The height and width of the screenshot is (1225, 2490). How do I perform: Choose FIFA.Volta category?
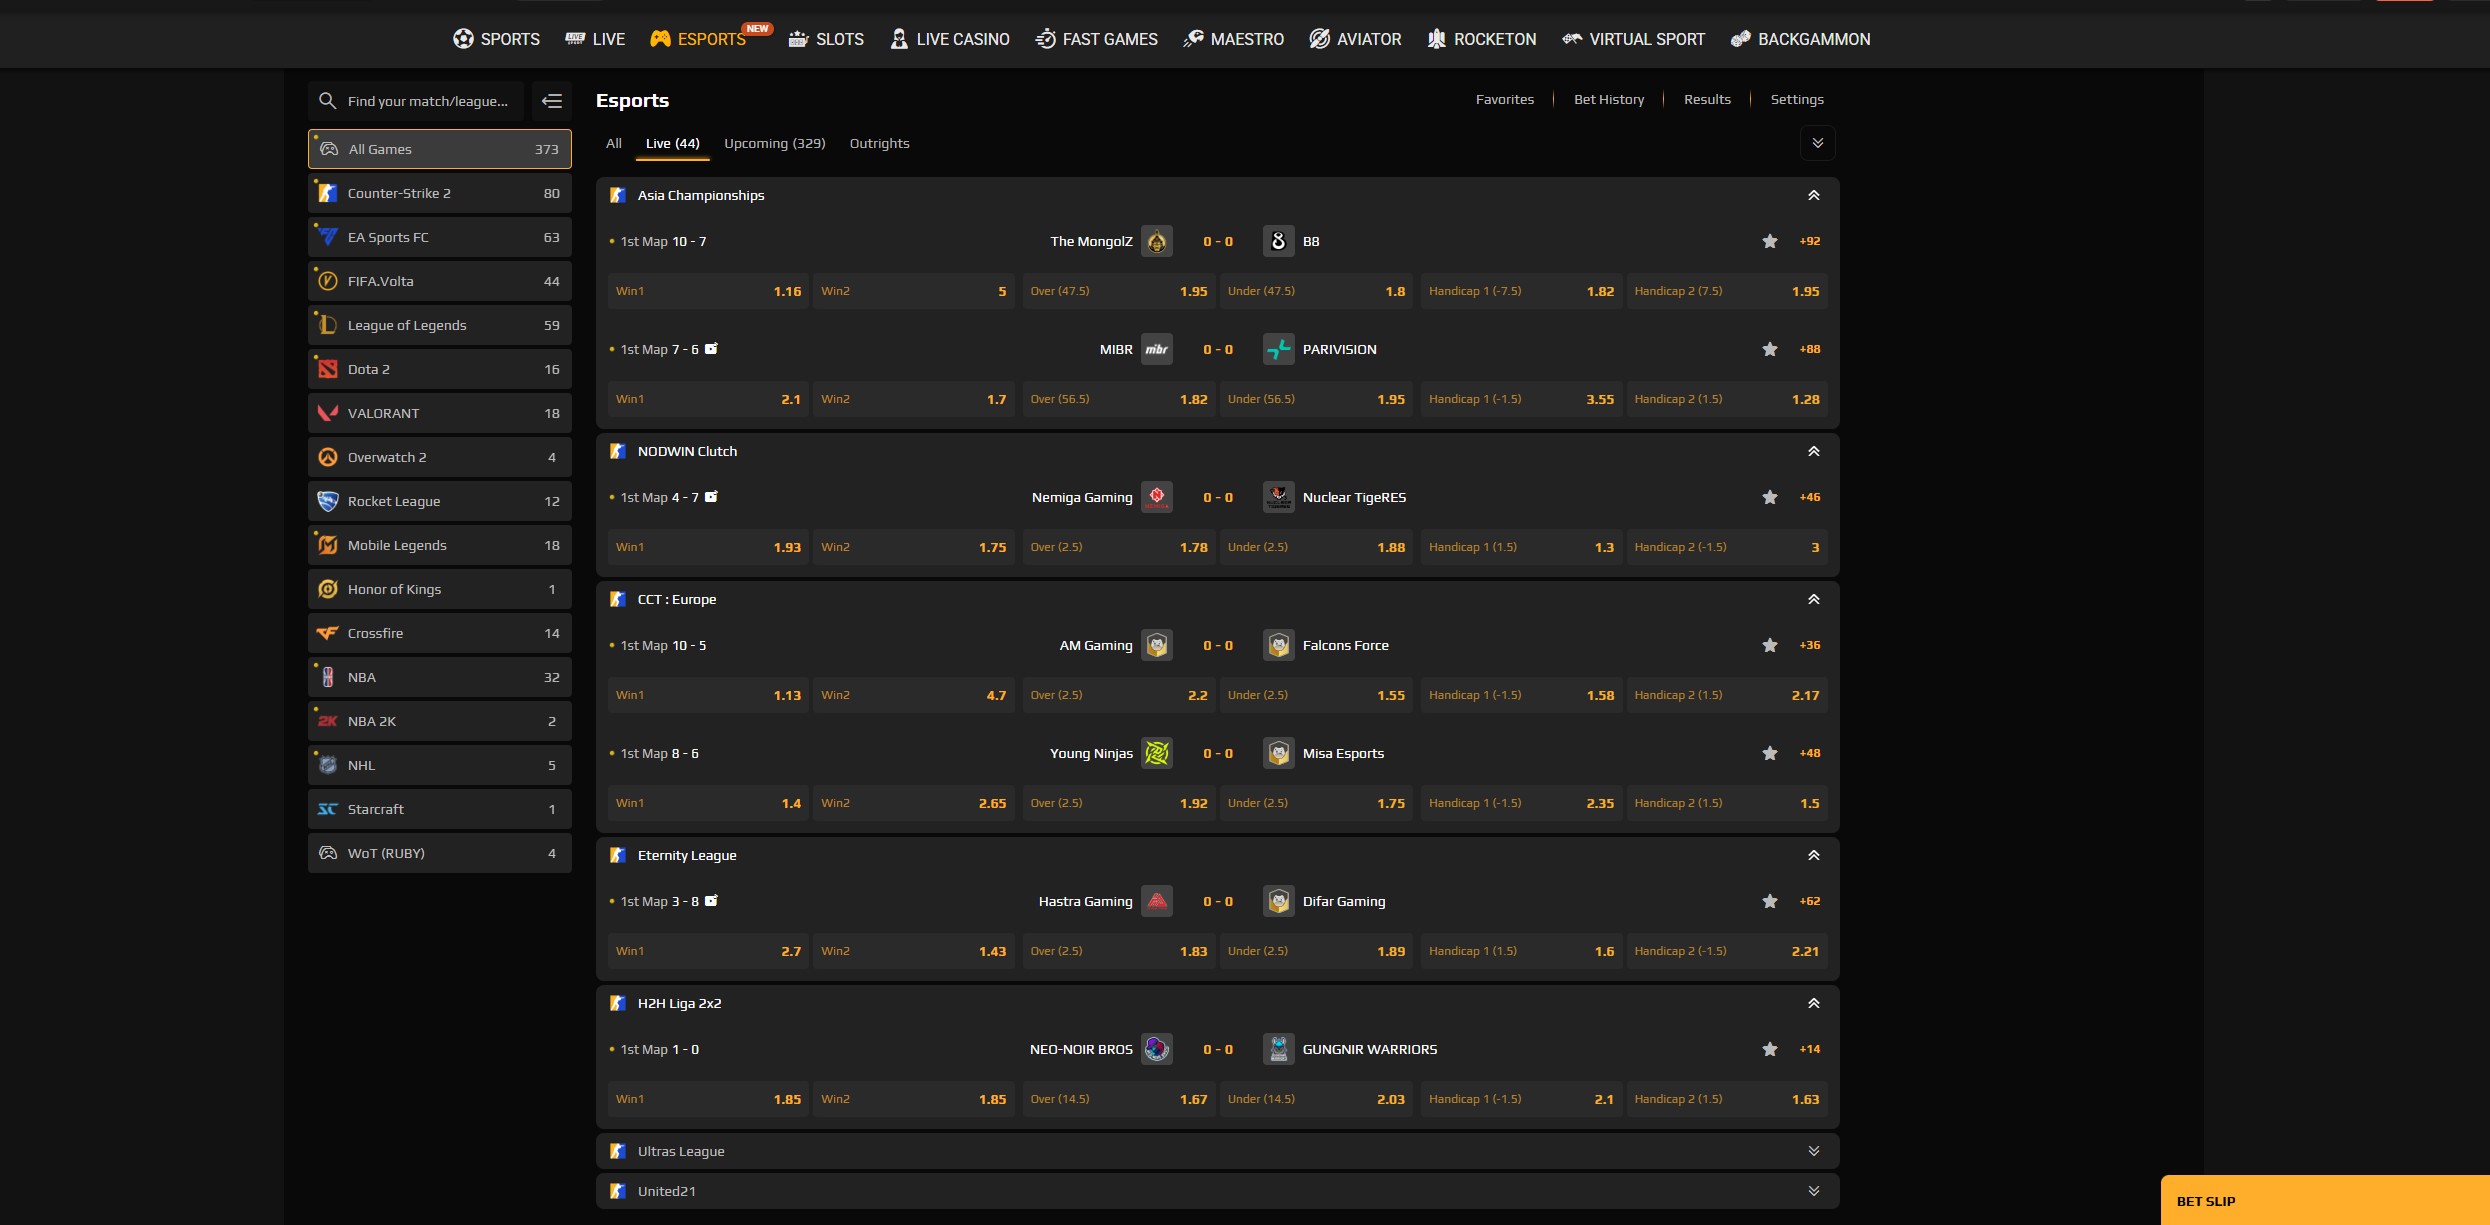coord(440,281)
